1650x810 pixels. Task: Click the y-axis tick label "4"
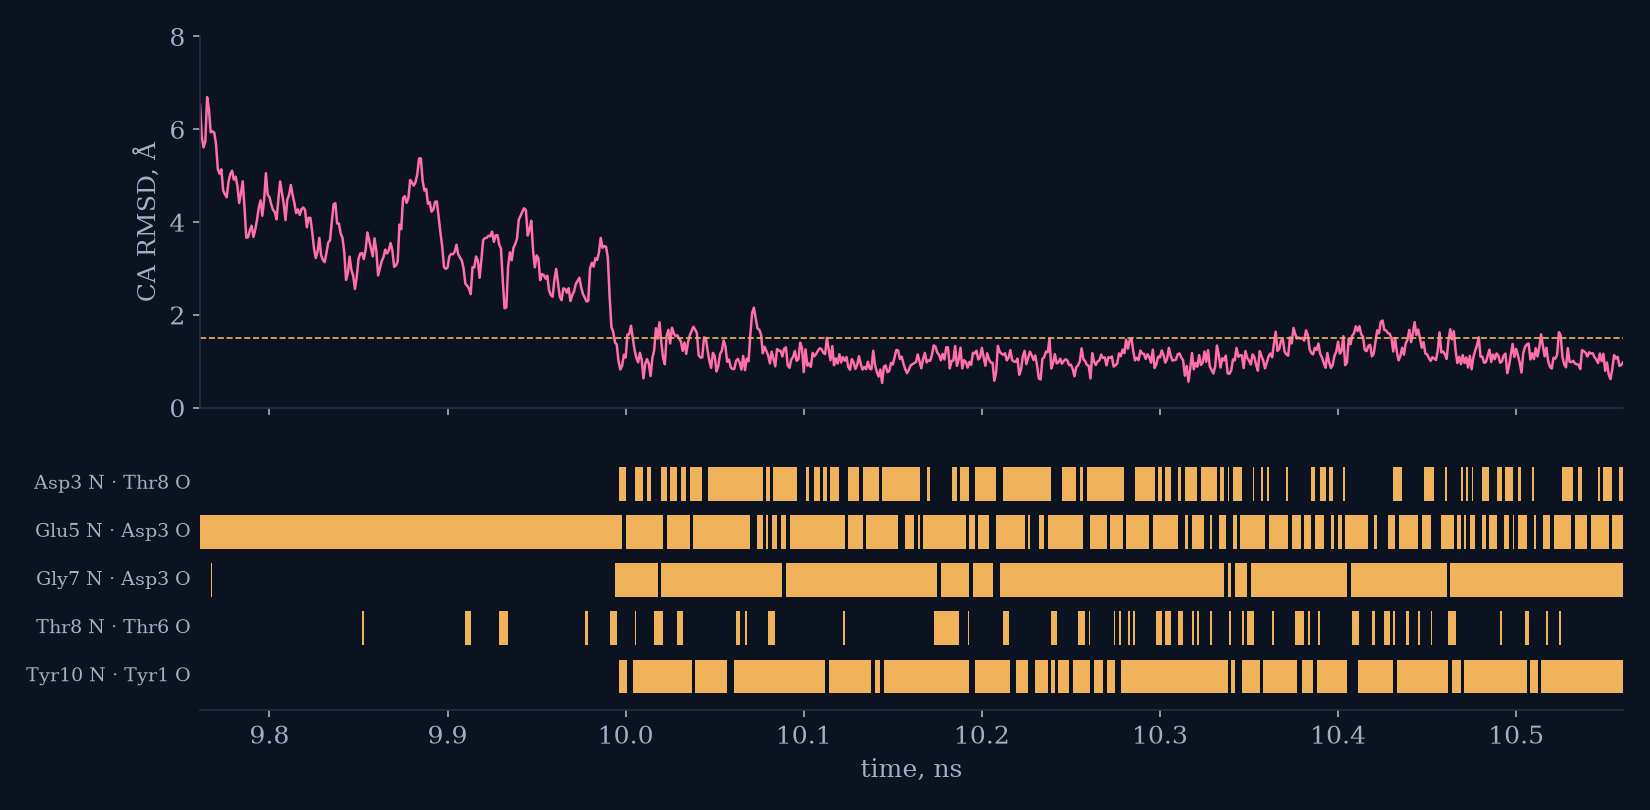178,223
